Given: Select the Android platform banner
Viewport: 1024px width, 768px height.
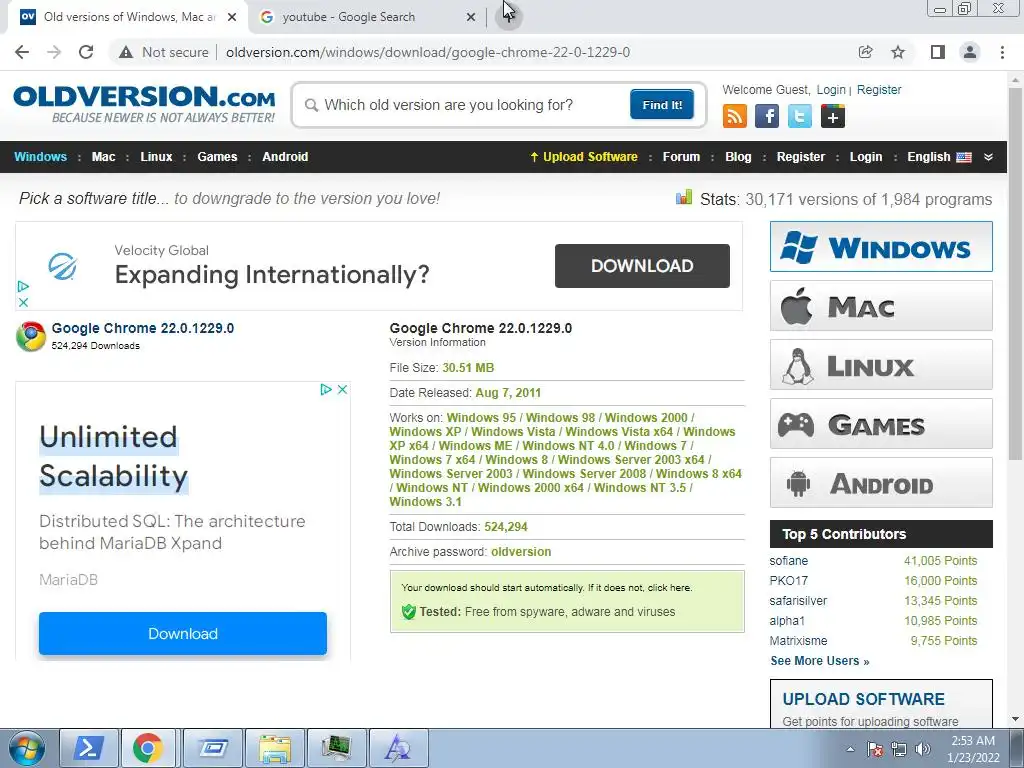Looking at the screenshot, I should (x=881, y=483).
